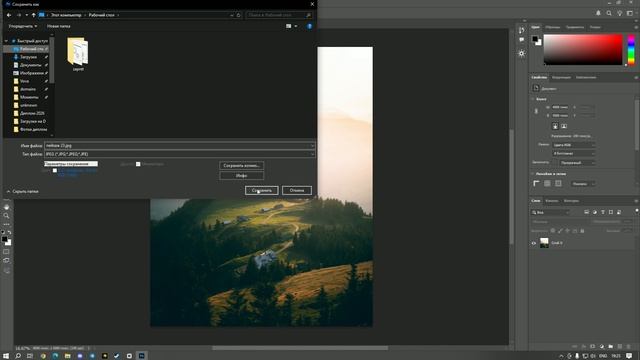Open recent locations dropdown in save dialog
The height and width of the screenshot is (360, 640).
pos(27,15)
